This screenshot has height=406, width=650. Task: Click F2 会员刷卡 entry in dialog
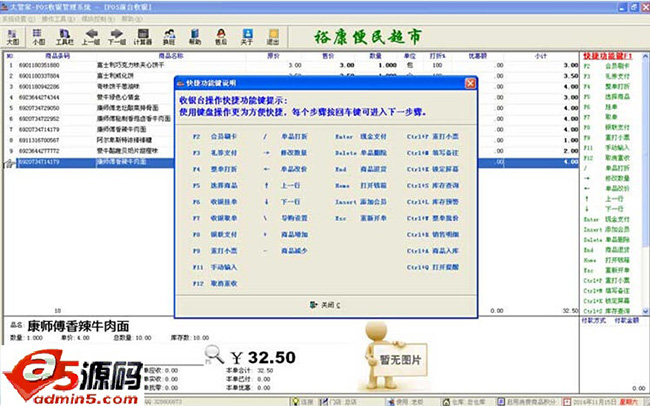216,136
